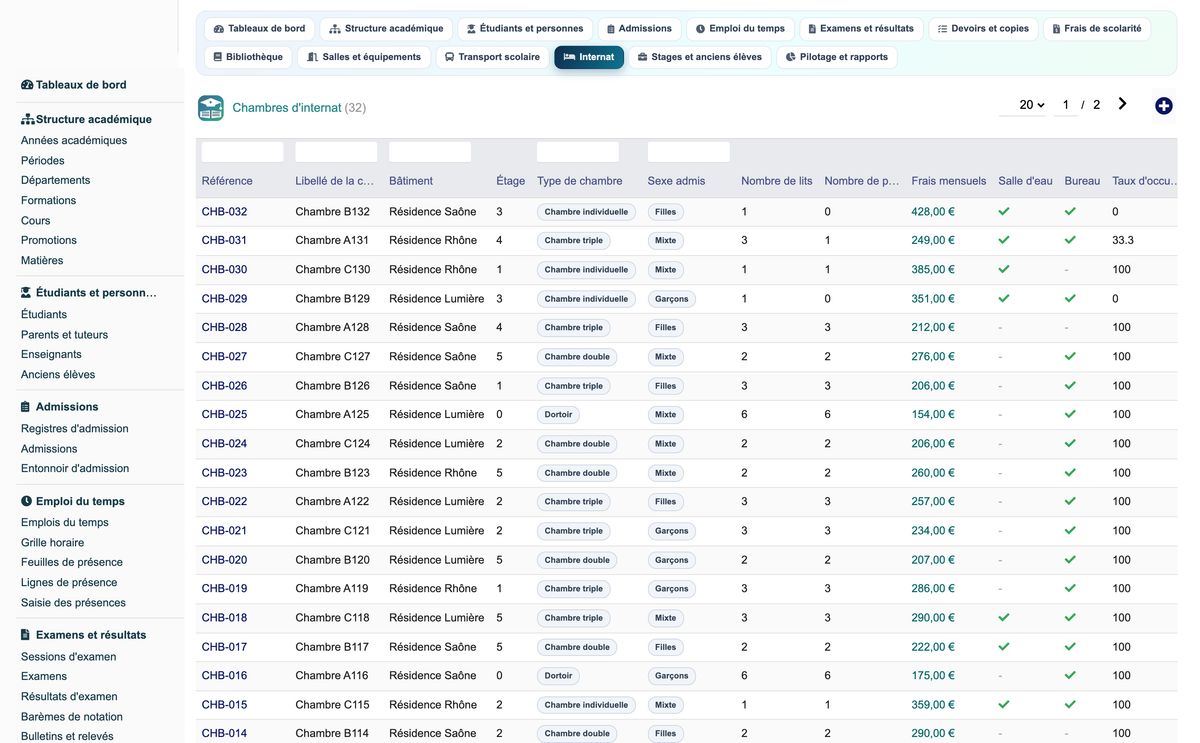The height and width of the screenshot is (743, 1200).
Task: Click the Bâtiment filter input field
Action: [x=430, y=152]
